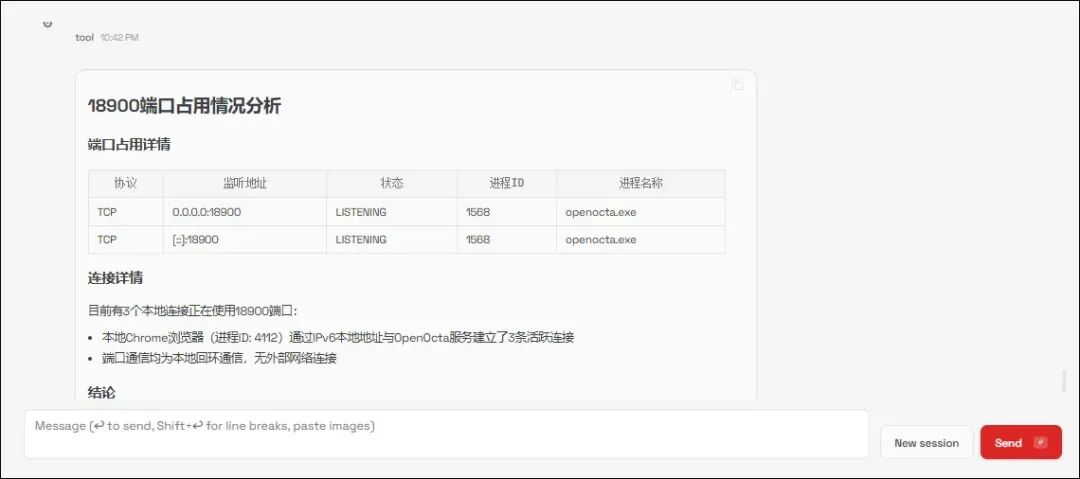1080x479 pixels.
Task: Click the '端口占用详情' subheading
Action: point(129,145)
